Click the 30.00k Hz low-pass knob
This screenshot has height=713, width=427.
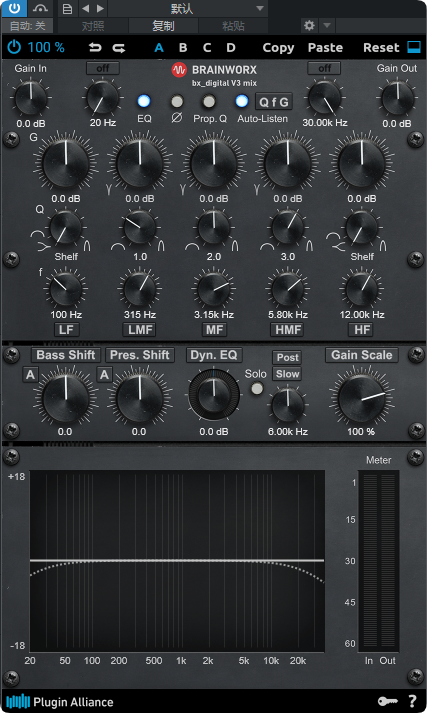click(x=325, y=98)
